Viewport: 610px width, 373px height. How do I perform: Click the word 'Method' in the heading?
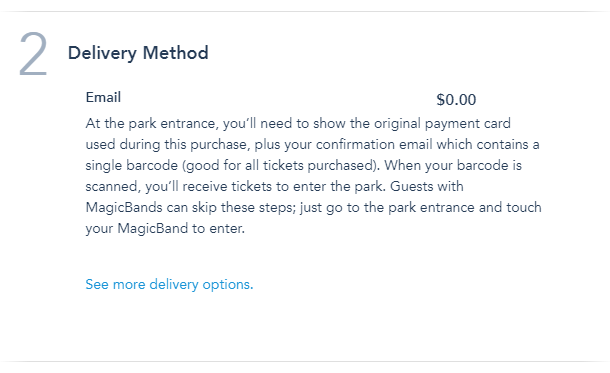pos(175,53)
